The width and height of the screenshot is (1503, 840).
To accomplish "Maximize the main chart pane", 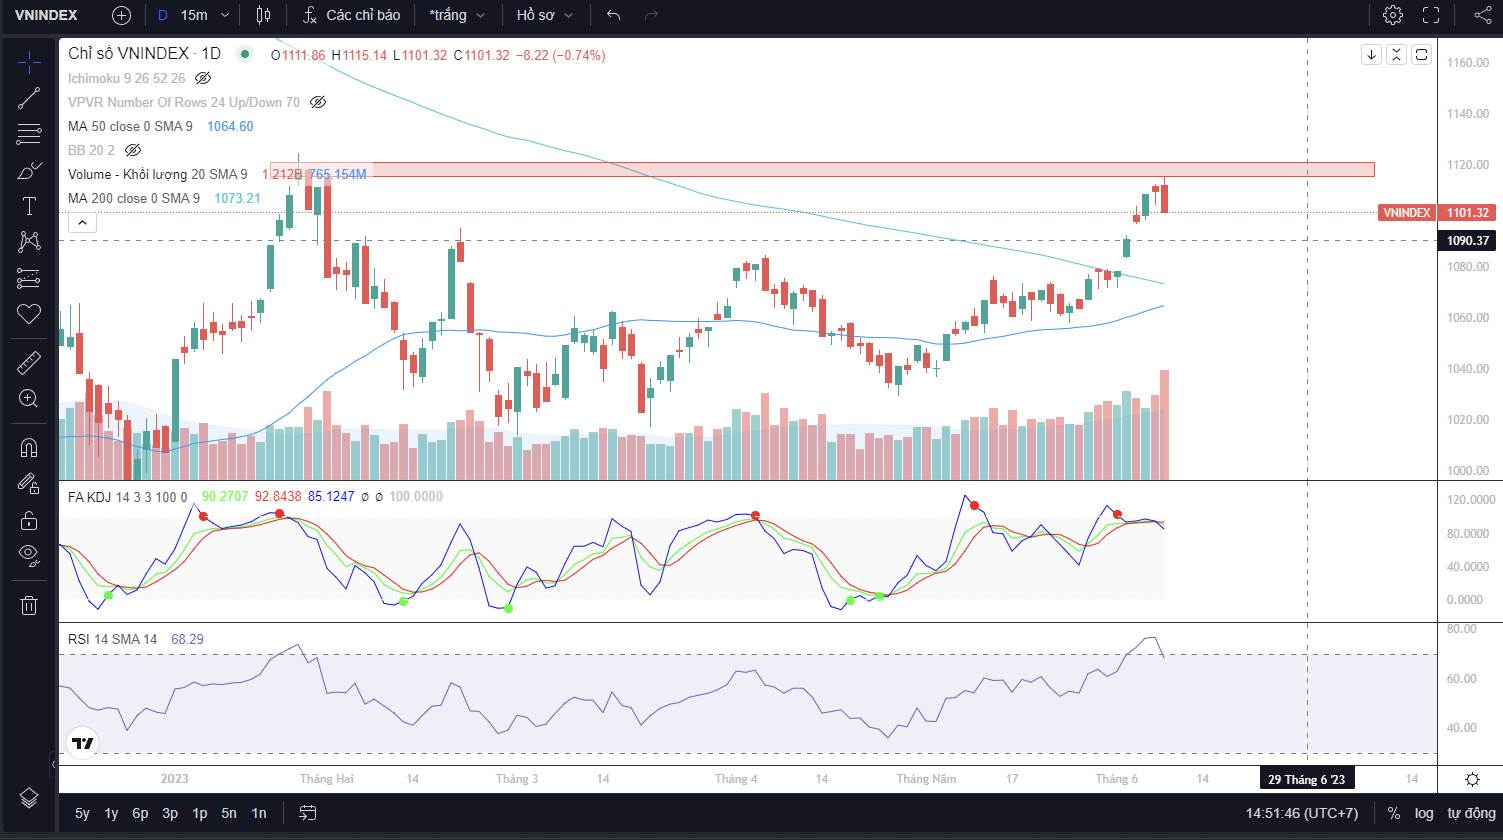I will [x=1421, y=55].
